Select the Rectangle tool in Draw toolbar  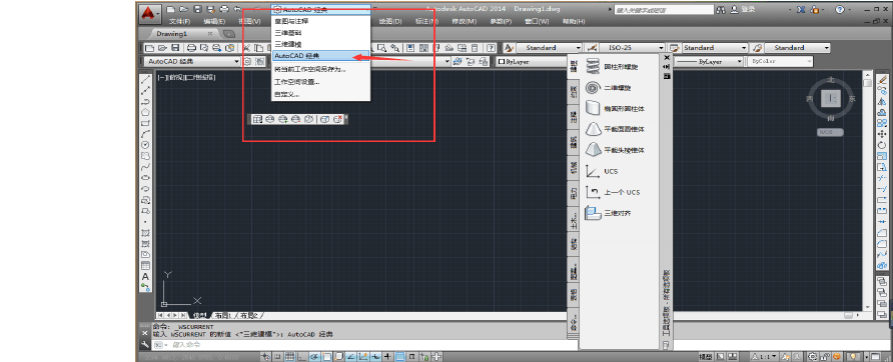146,122
